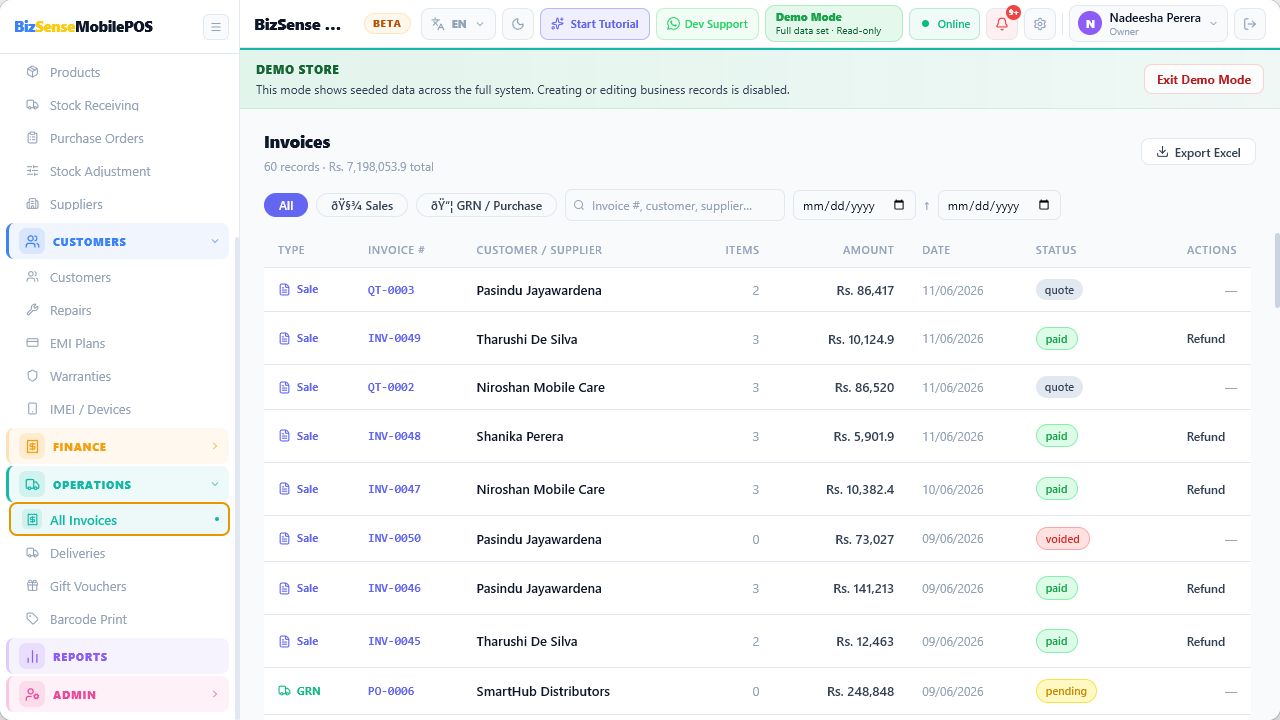Open calendar picker icon of start date
Viewport: 1280px width, 720px height.
tap(899, 205)
